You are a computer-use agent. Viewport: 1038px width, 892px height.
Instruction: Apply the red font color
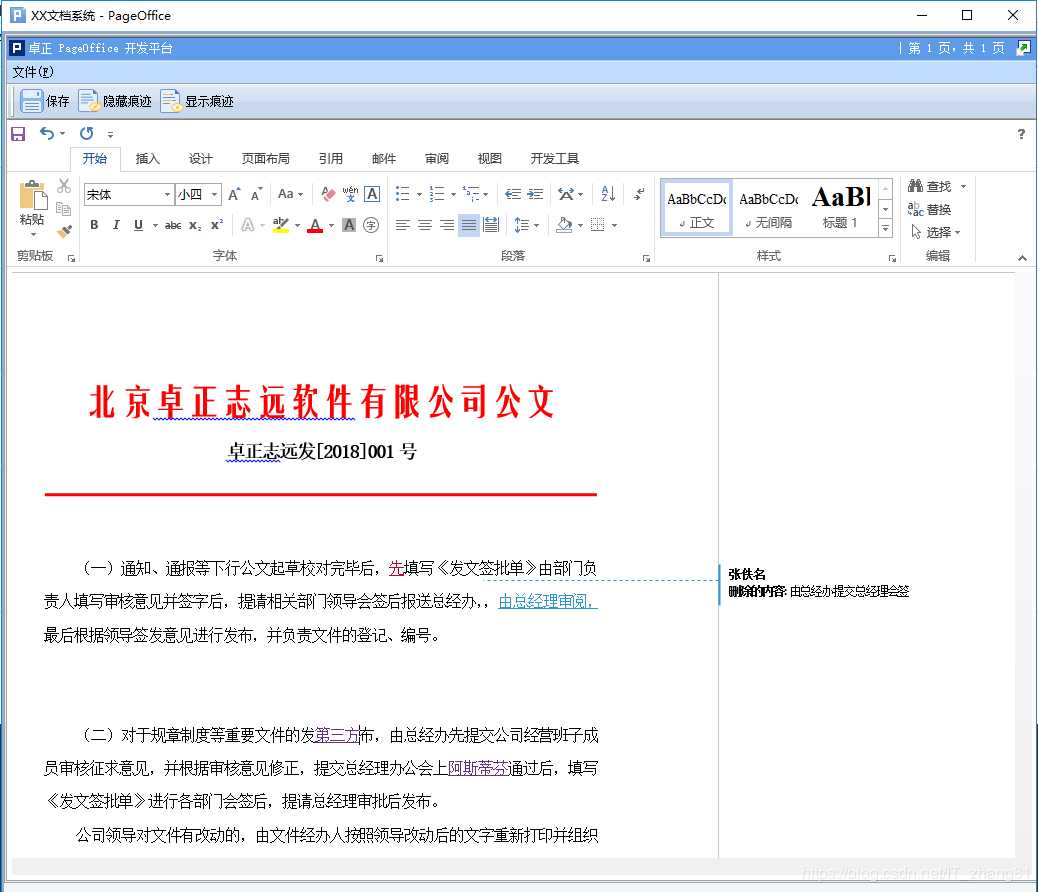(316, 225)
